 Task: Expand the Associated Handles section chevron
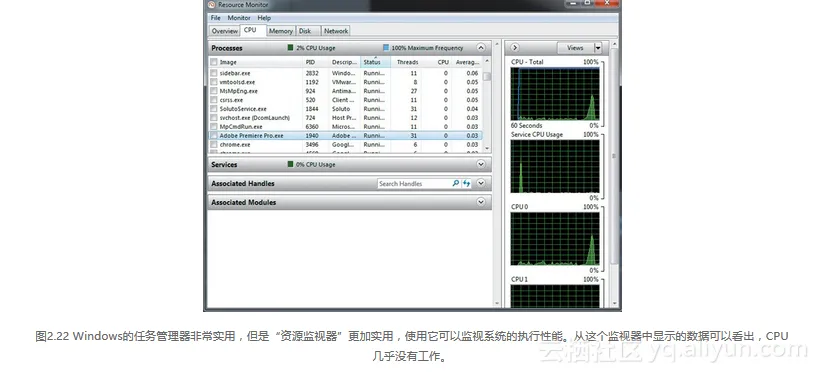[481, 183]
